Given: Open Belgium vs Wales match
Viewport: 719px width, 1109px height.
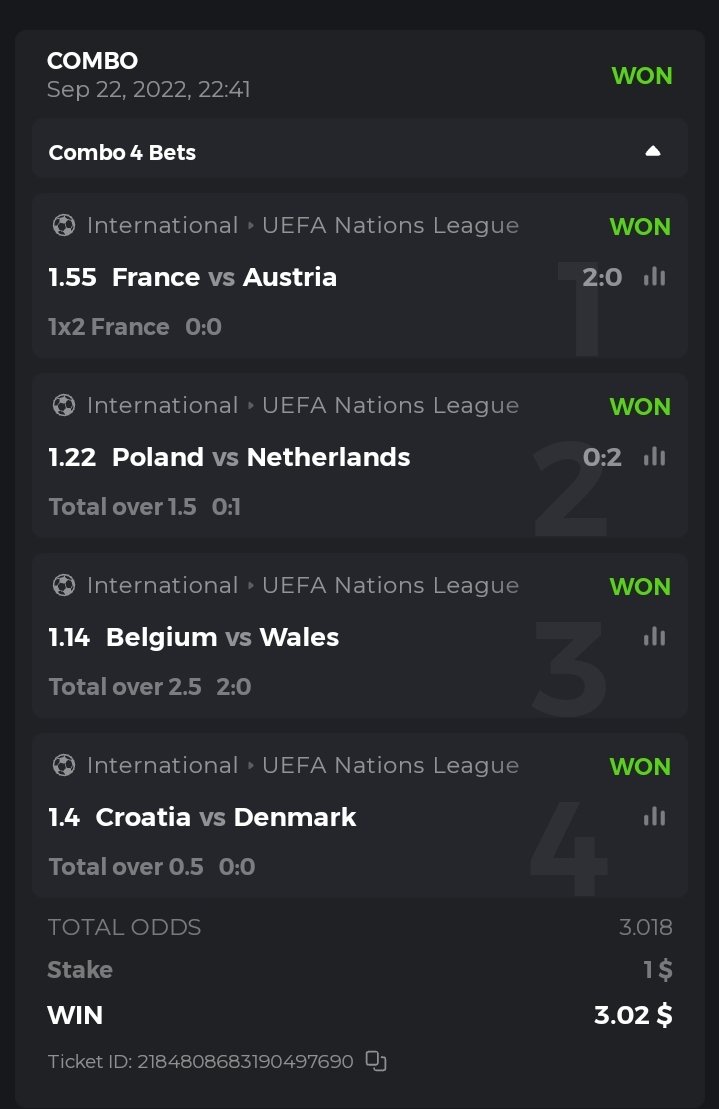Looking at the screenshot, I should (222, 637).
